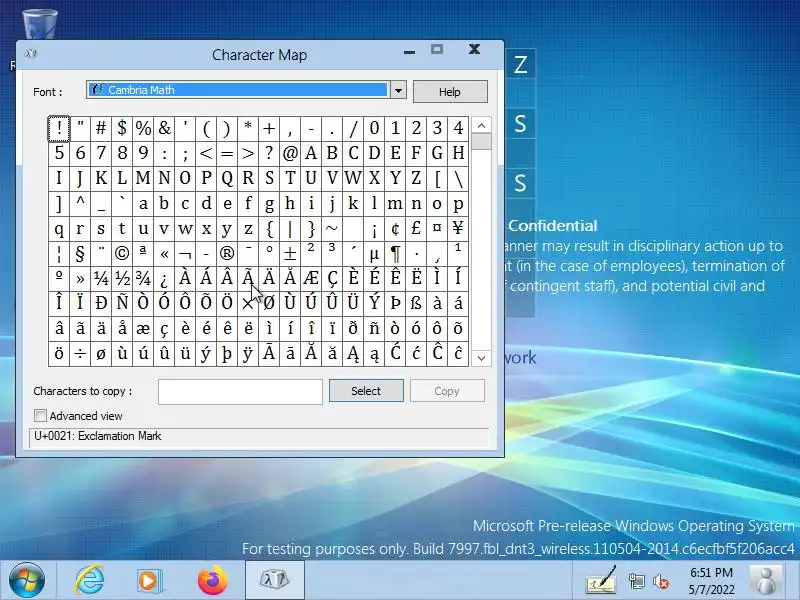This screenshot has width=800, height=600.
Task: Click Character Map title bar icon
Action: tap(31, 53)
